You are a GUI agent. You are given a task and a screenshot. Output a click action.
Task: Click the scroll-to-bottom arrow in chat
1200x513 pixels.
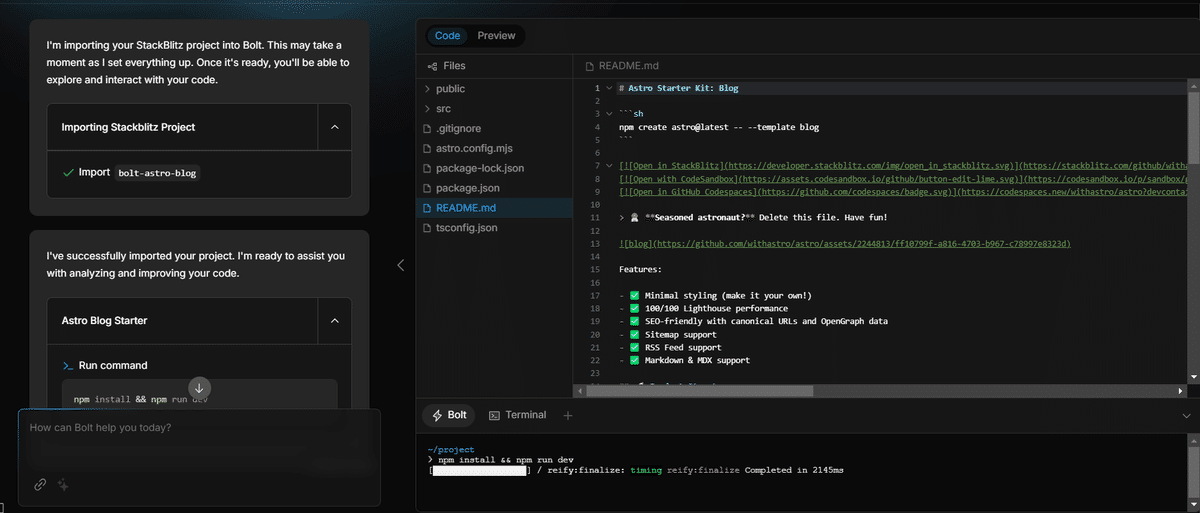(x=199, y=388)
